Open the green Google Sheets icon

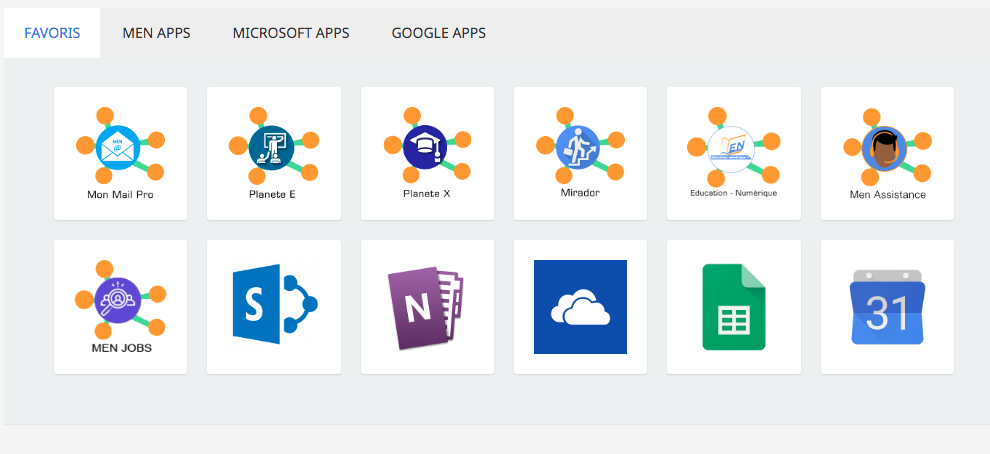click(733, 307)
